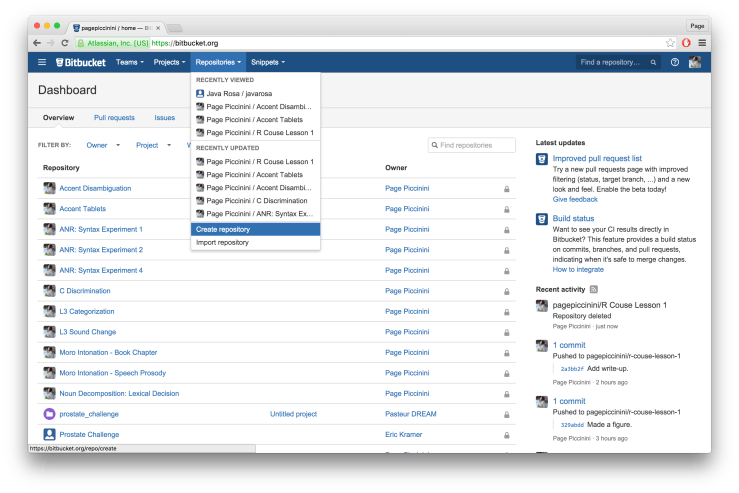Open the user avatar menu
739x493 pixels.
pyautogui.click(x=695, y=62)
